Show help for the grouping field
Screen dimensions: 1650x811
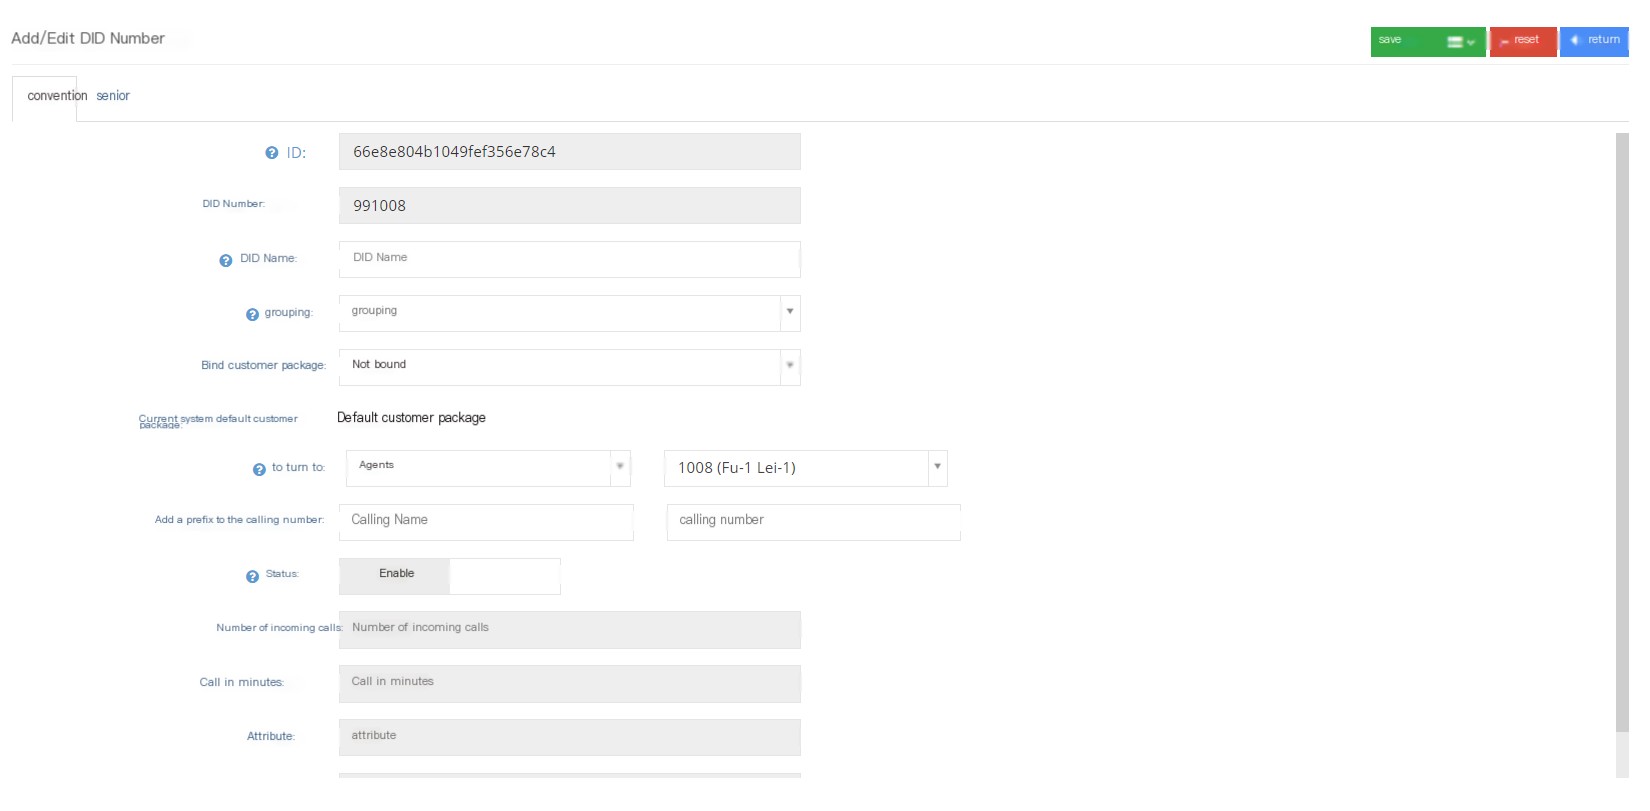pyautogui.click(x=252, y=314)
